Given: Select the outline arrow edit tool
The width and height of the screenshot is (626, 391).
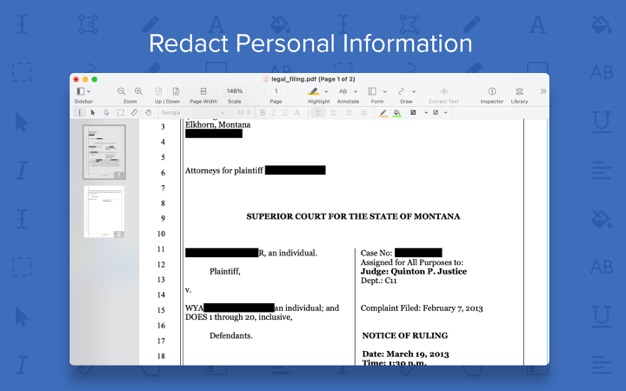Looking at the screenshot, I should [106, 113].
